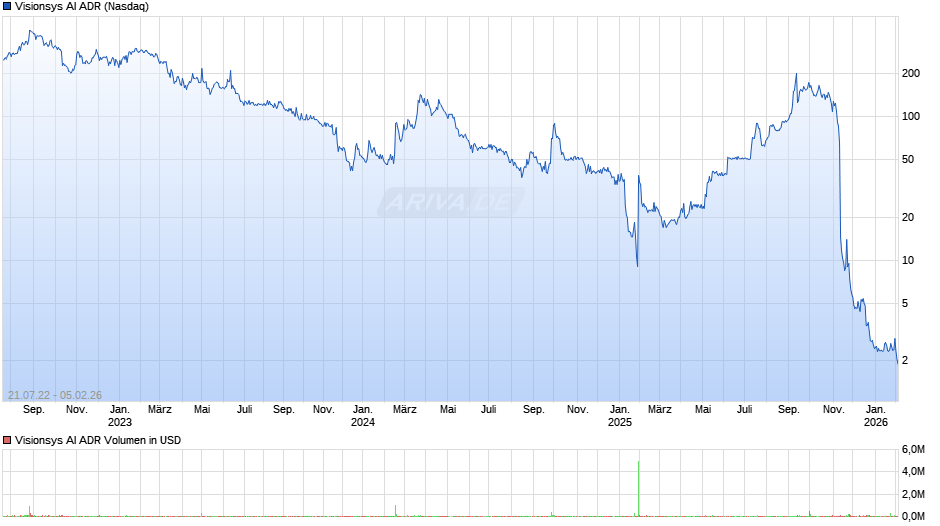Click the 'Jan. 2025' axis label
Screen dimensions: 940x526
[x=620, y=416]
